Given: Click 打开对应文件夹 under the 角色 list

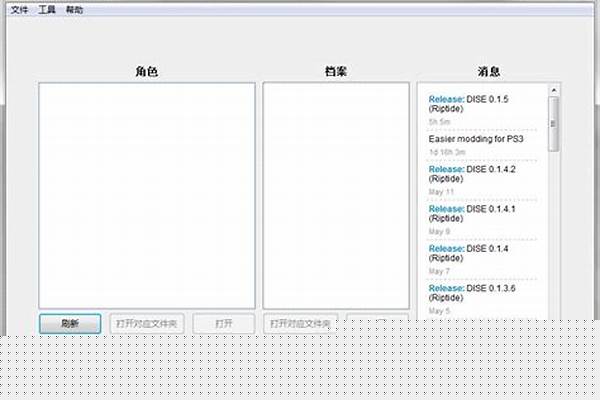Looking at the screenshot, I should point(147,324).
